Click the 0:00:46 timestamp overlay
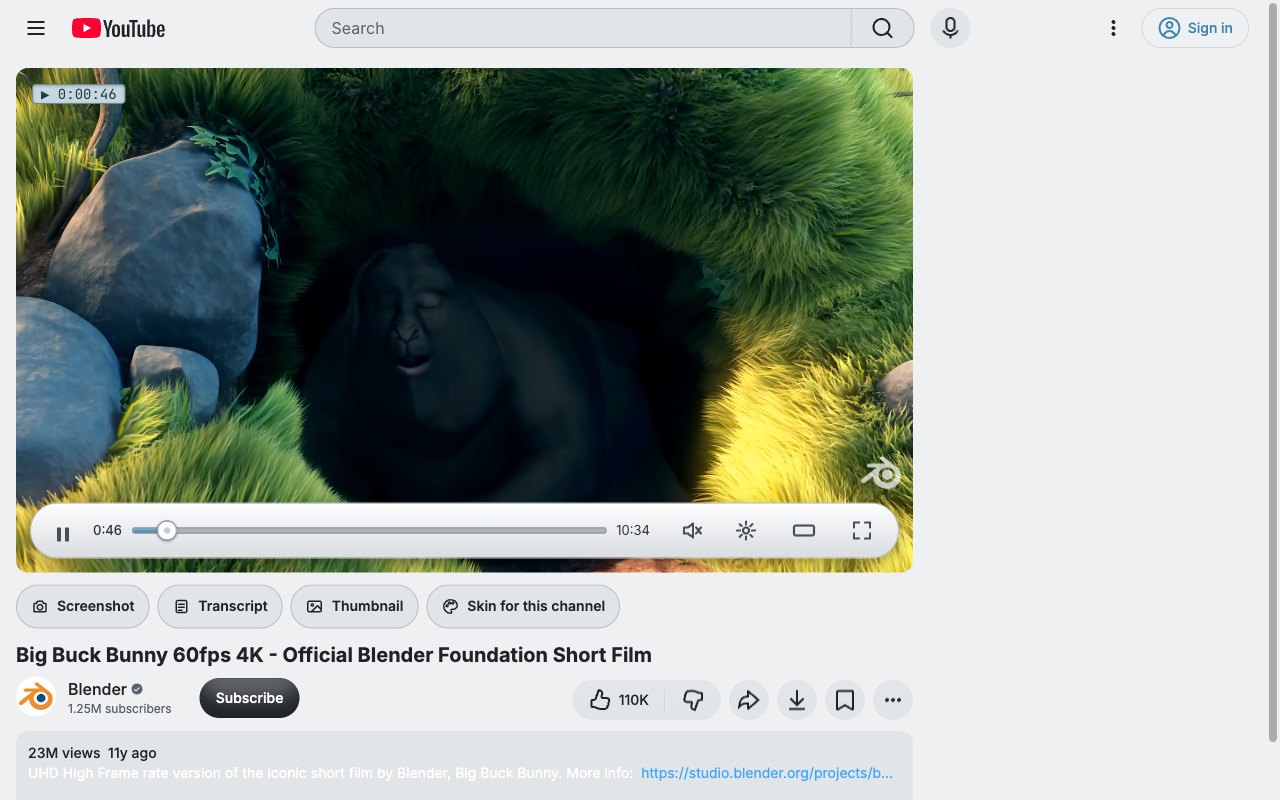 pos(79,94)
